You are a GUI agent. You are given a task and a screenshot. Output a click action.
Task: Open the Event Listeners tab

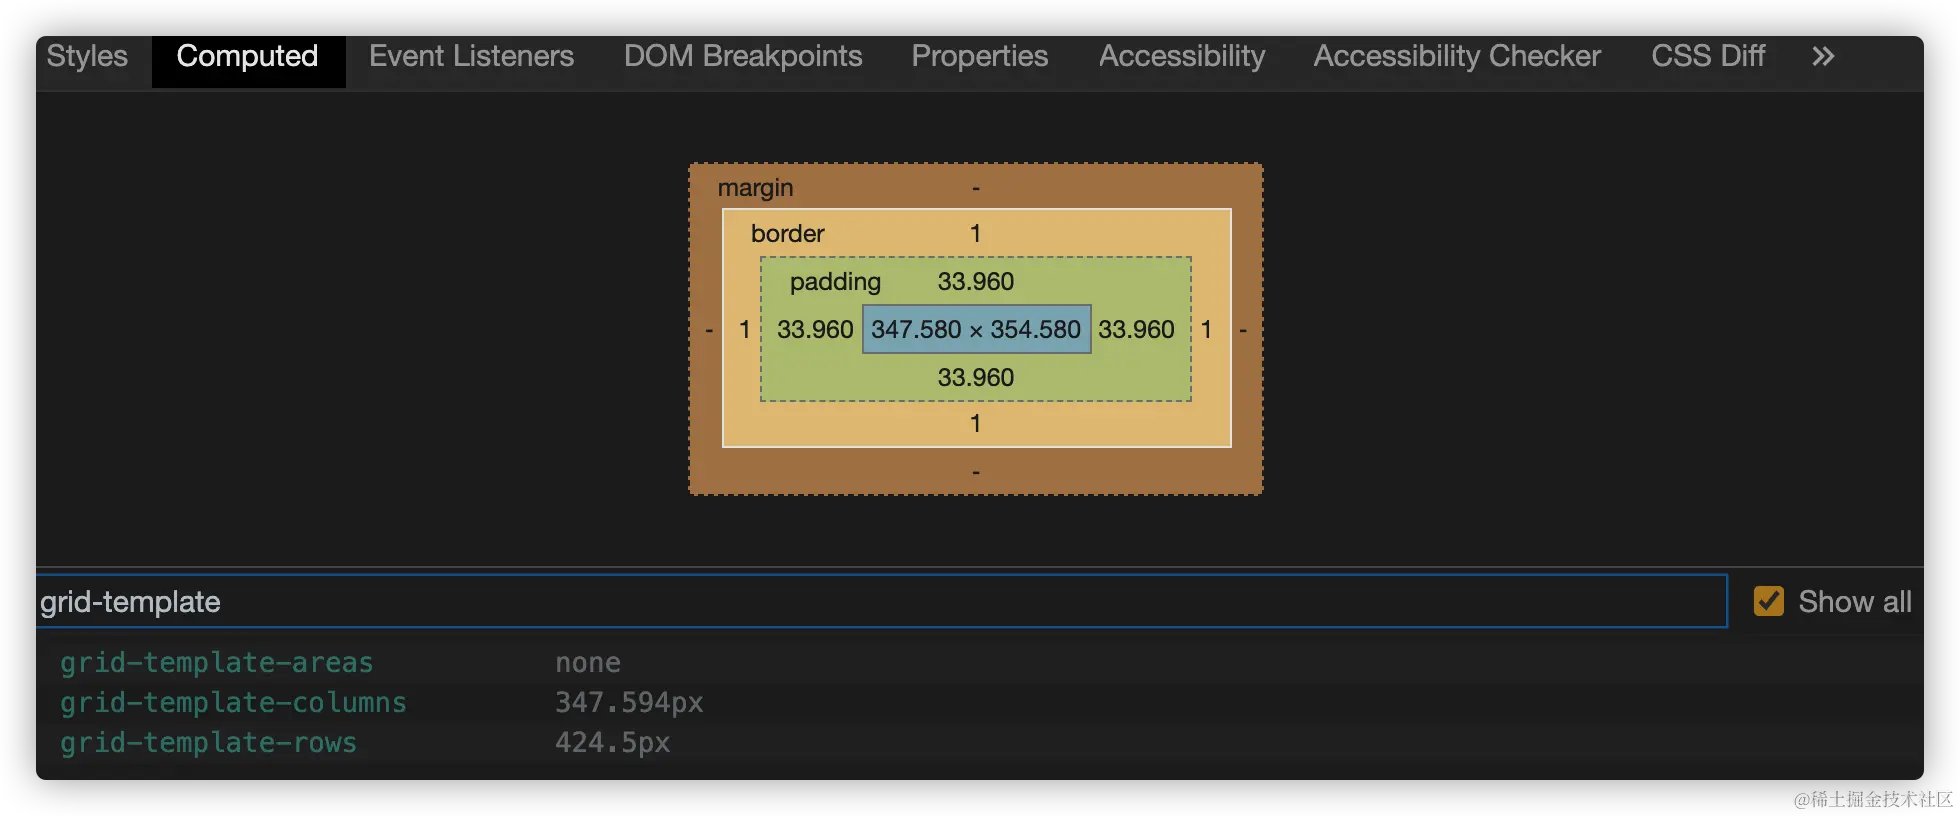point(472,57)
